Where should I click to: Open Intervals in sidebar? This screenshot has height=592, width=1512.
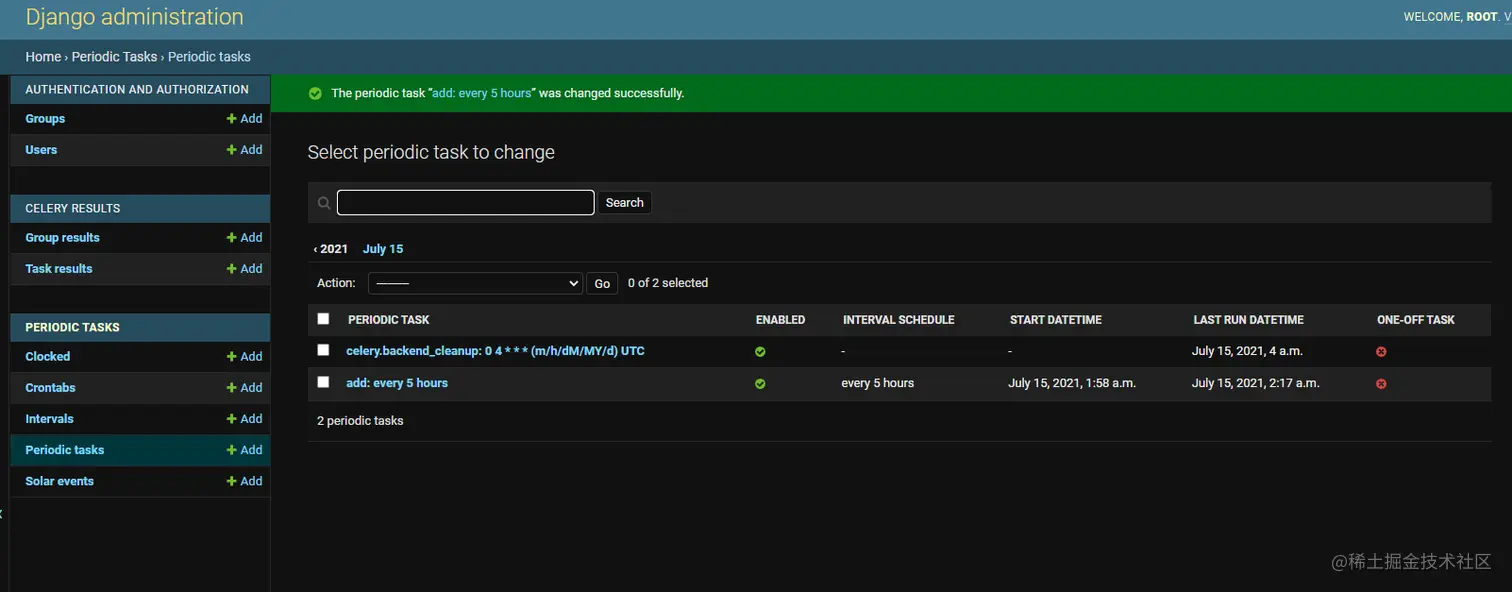coord(49,418)
